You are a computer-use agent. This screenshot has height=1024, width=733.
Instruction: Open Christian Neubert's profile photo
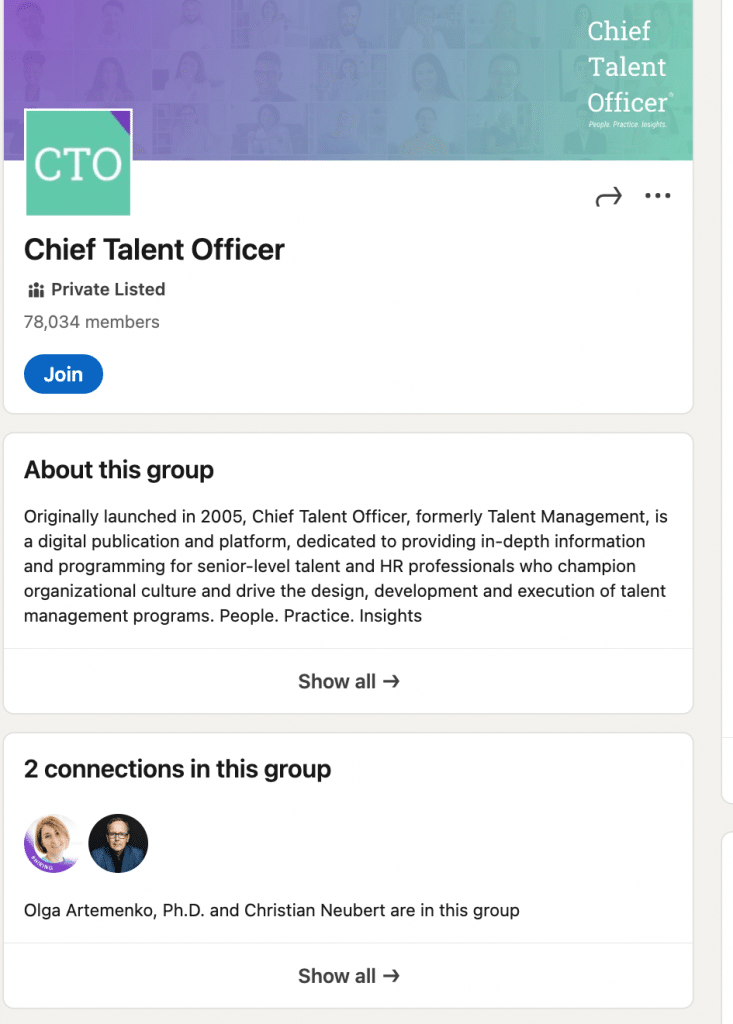point(118,843)
